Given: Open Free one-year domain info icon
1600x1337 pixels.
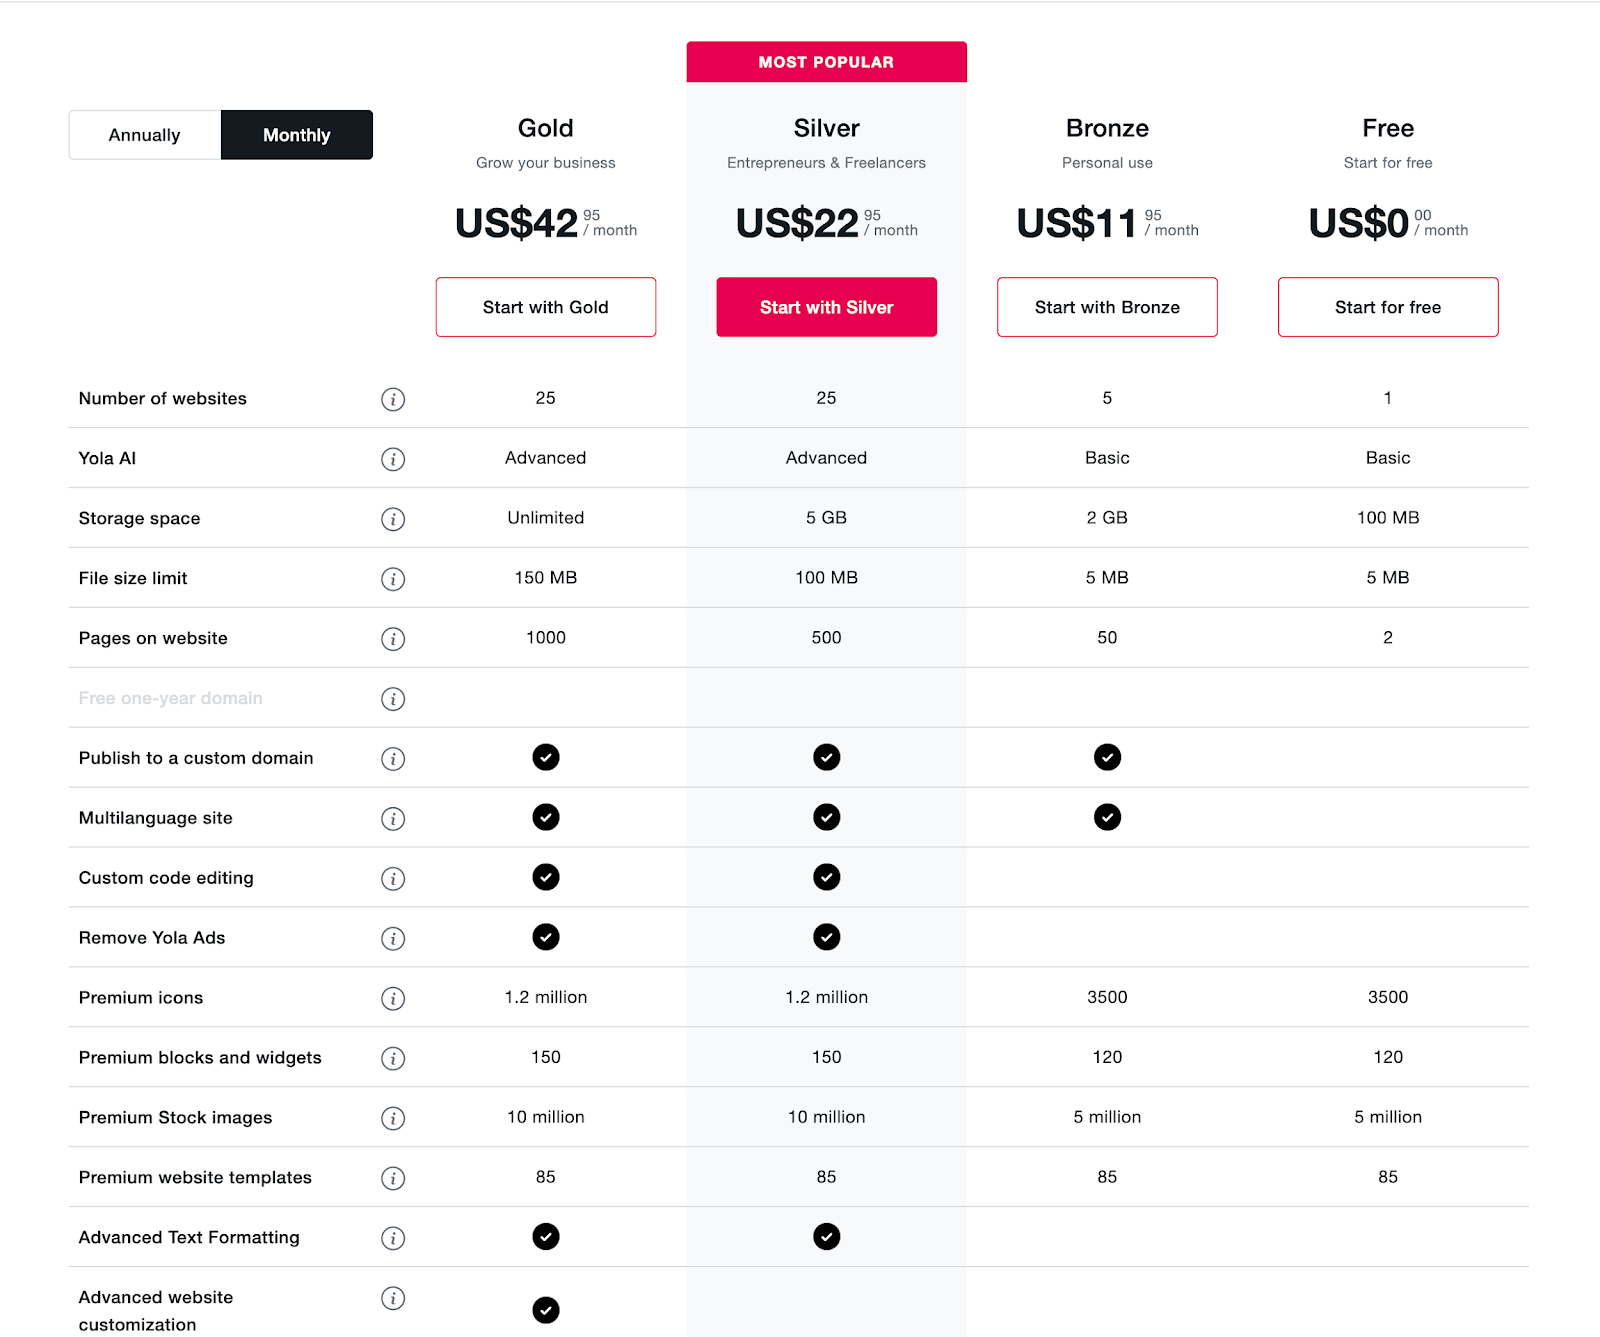Looking at the screenshot, I should [x=393, y=699].
